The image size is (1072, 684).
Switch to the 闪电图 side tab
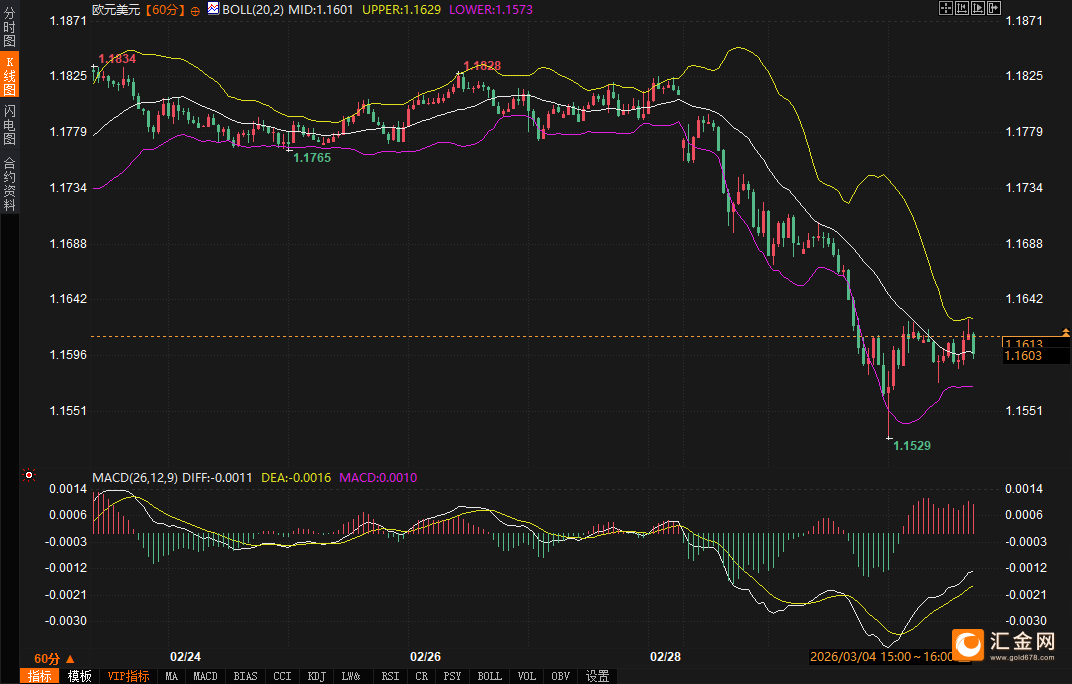click(9, 124)
